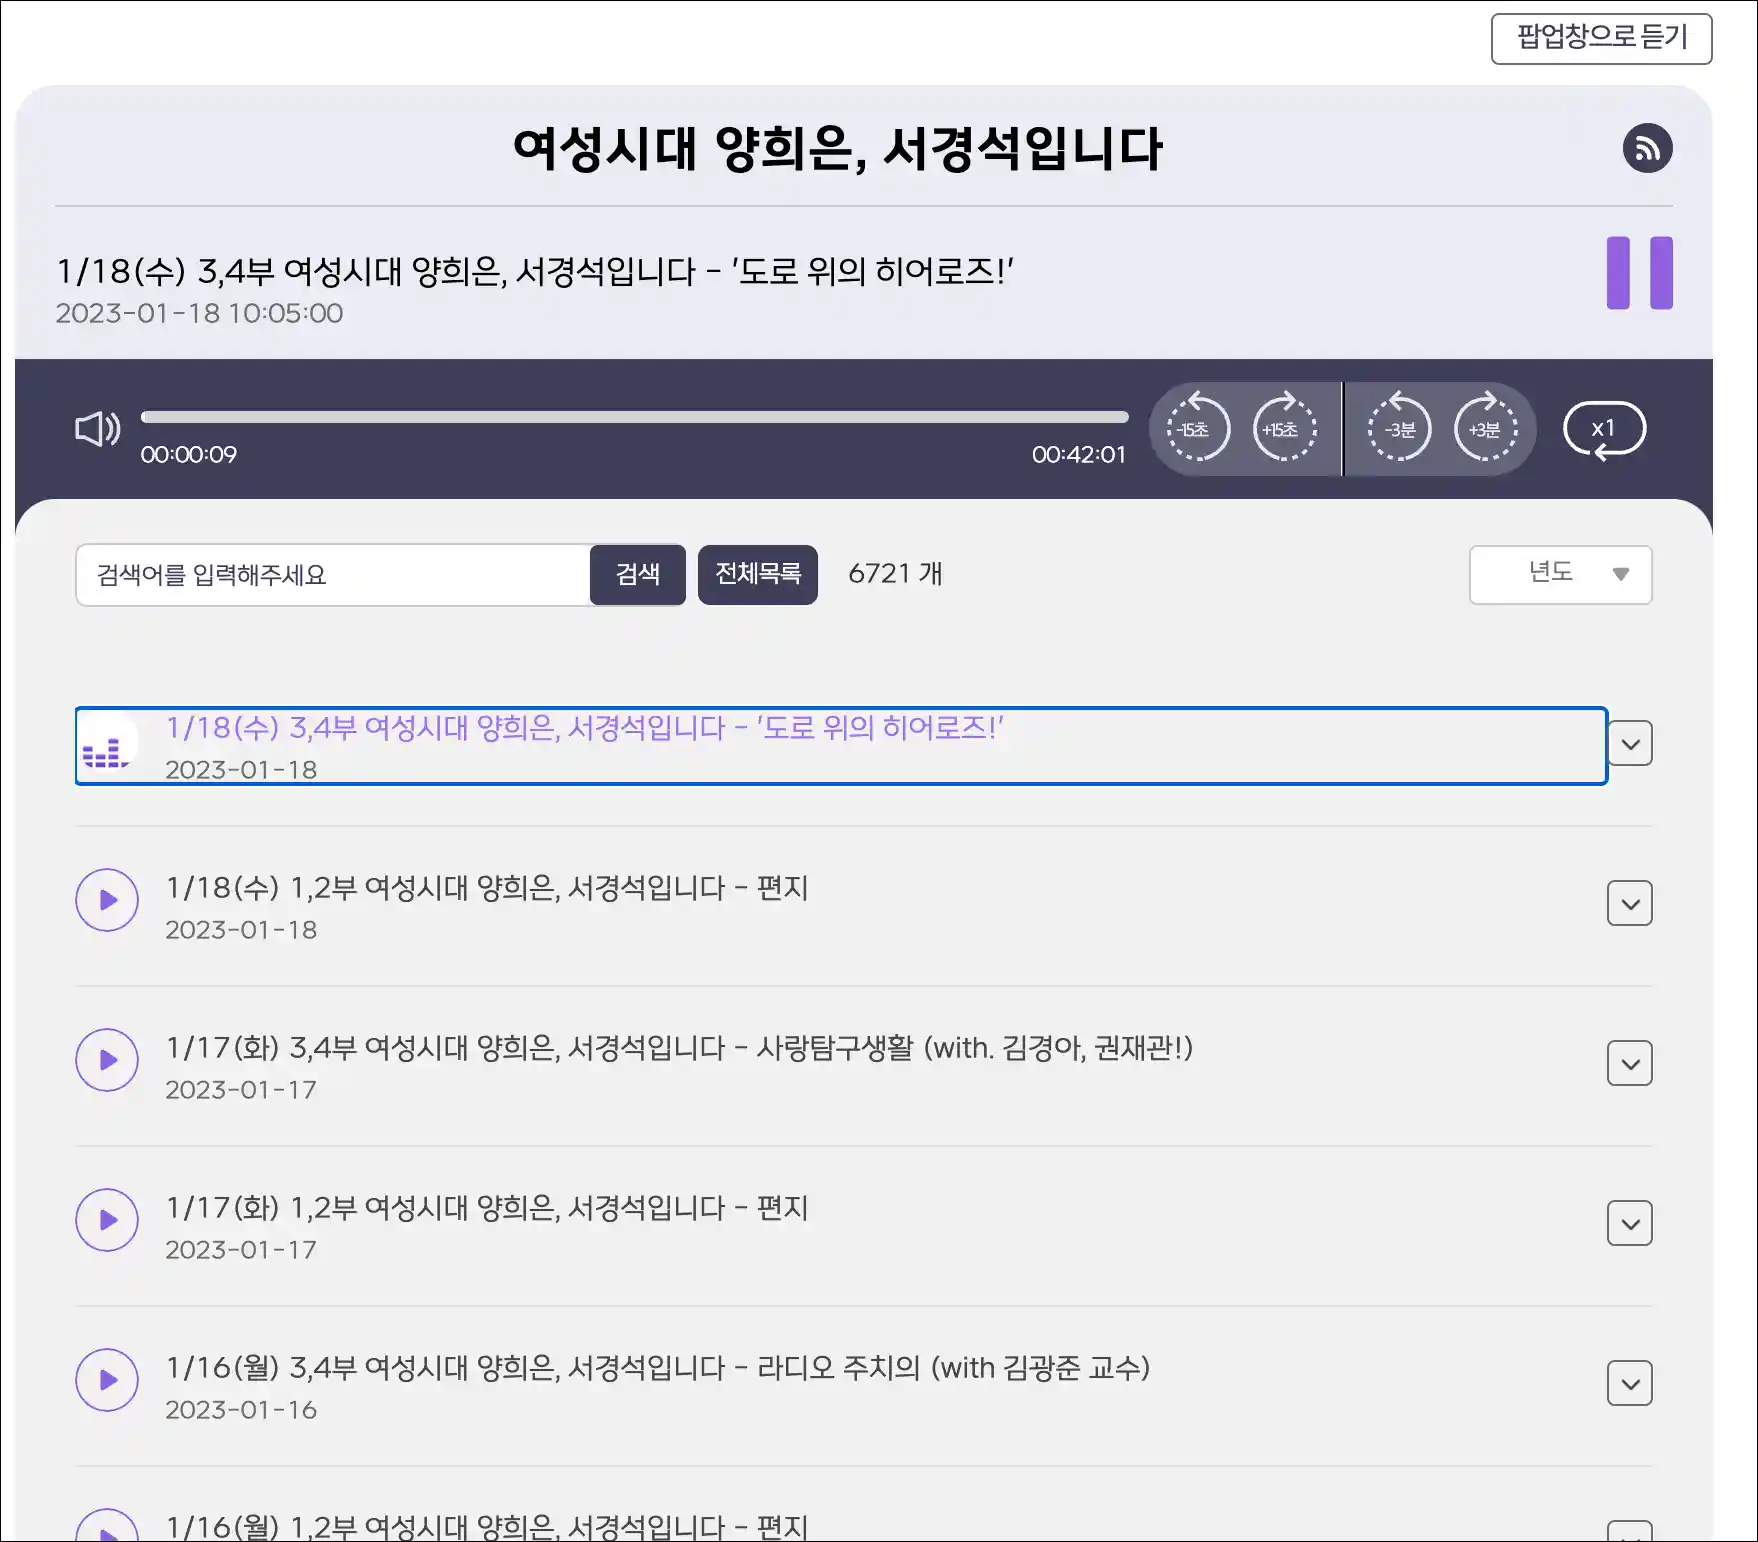This screenshot has height=1542, width=1758.
Task: Open the 년도 dropdown
Action: tap(1560, 574)
